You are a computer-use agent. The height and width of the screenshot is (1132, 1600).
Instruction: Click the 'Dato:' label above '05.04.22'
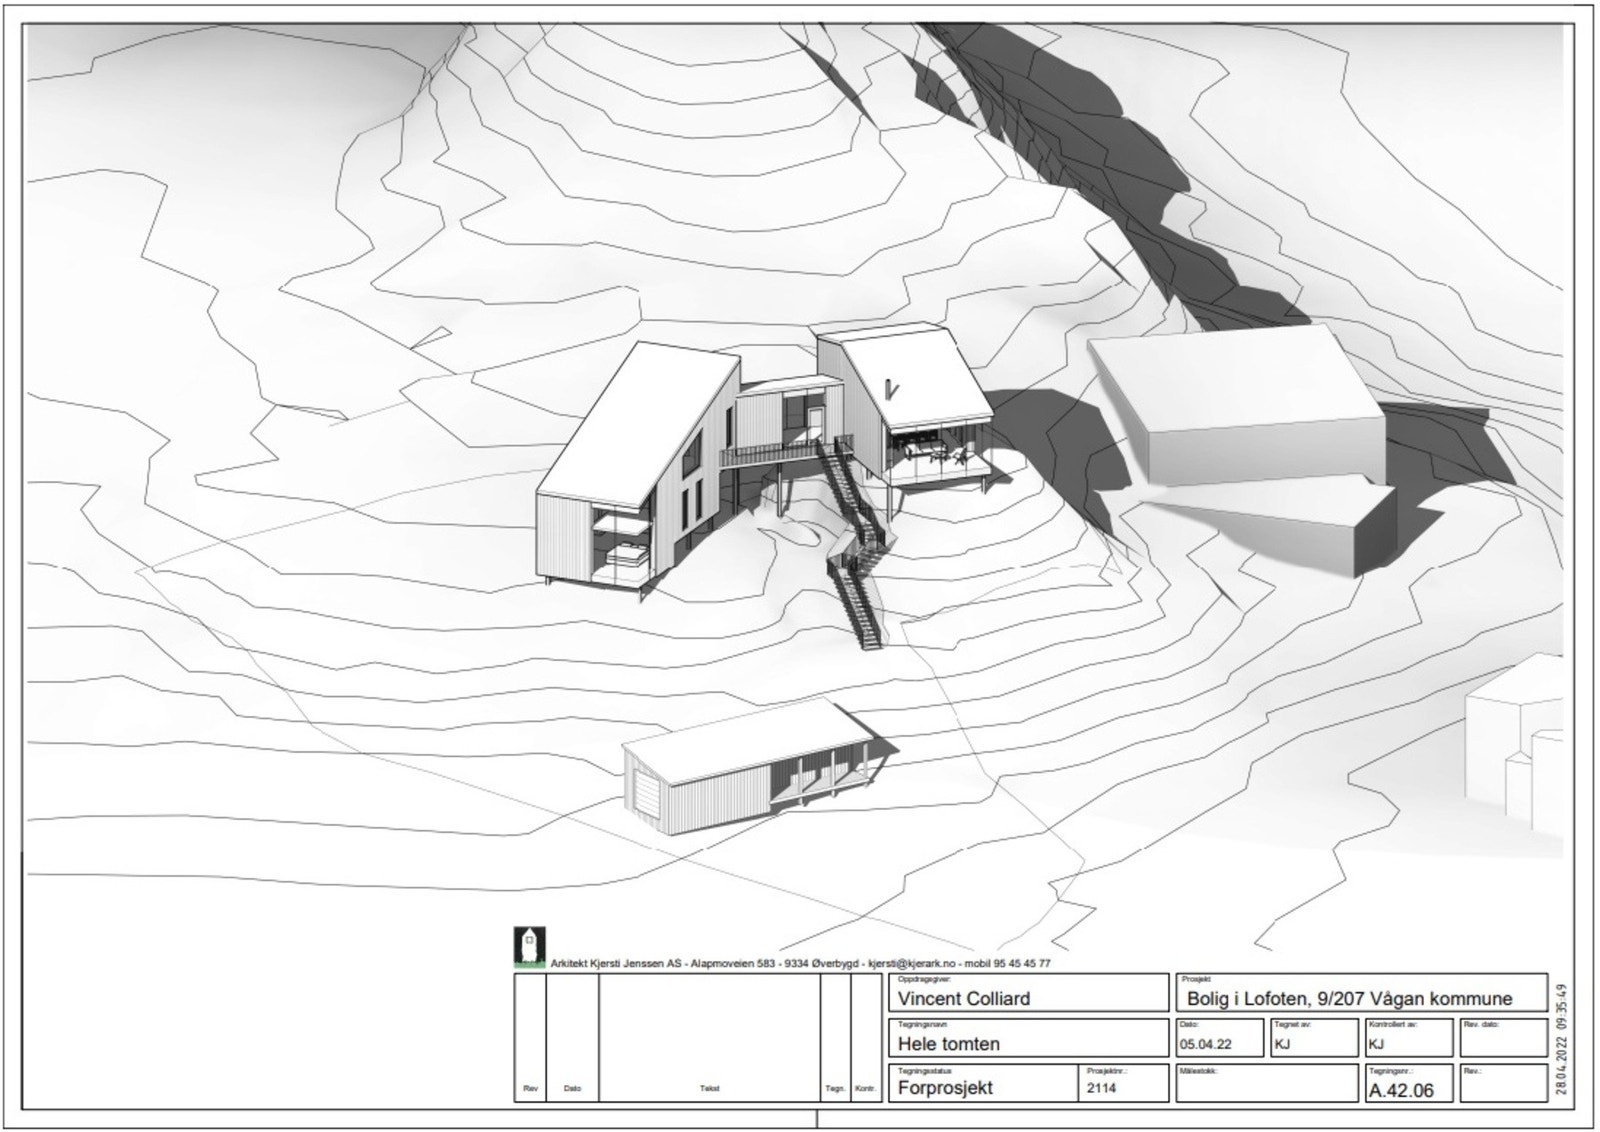[x=1187, y=1024]
